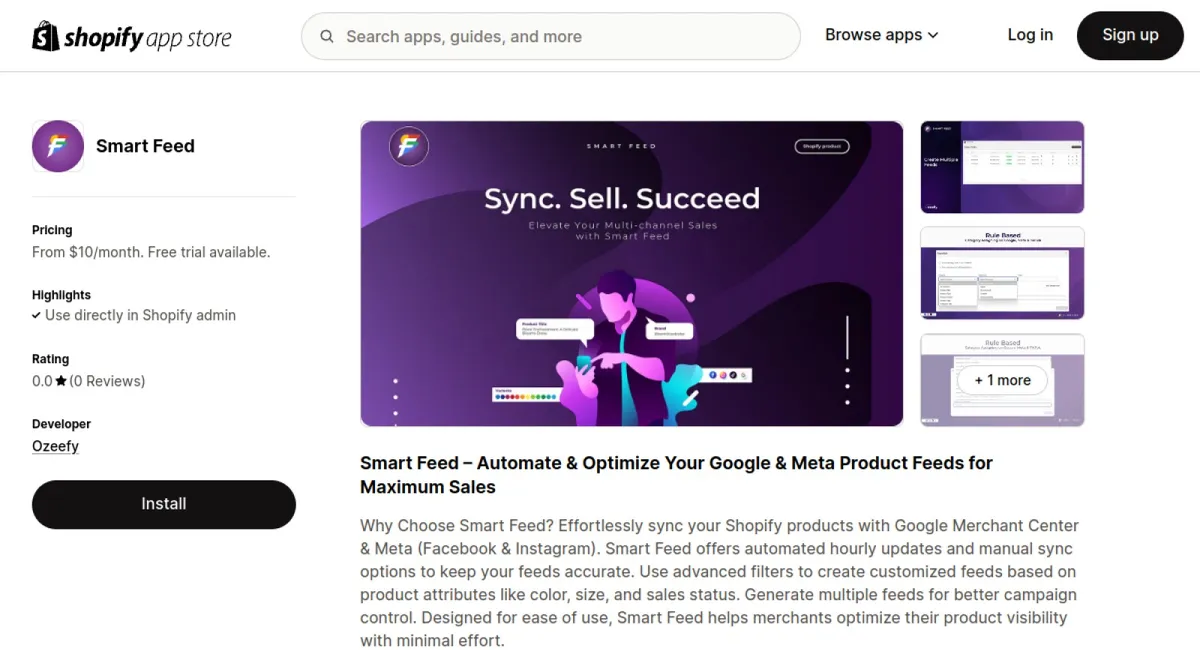The width and height of the screenshot is (1200, 650).
Task: Install the Smart Feed app
Action: point(164,504)
